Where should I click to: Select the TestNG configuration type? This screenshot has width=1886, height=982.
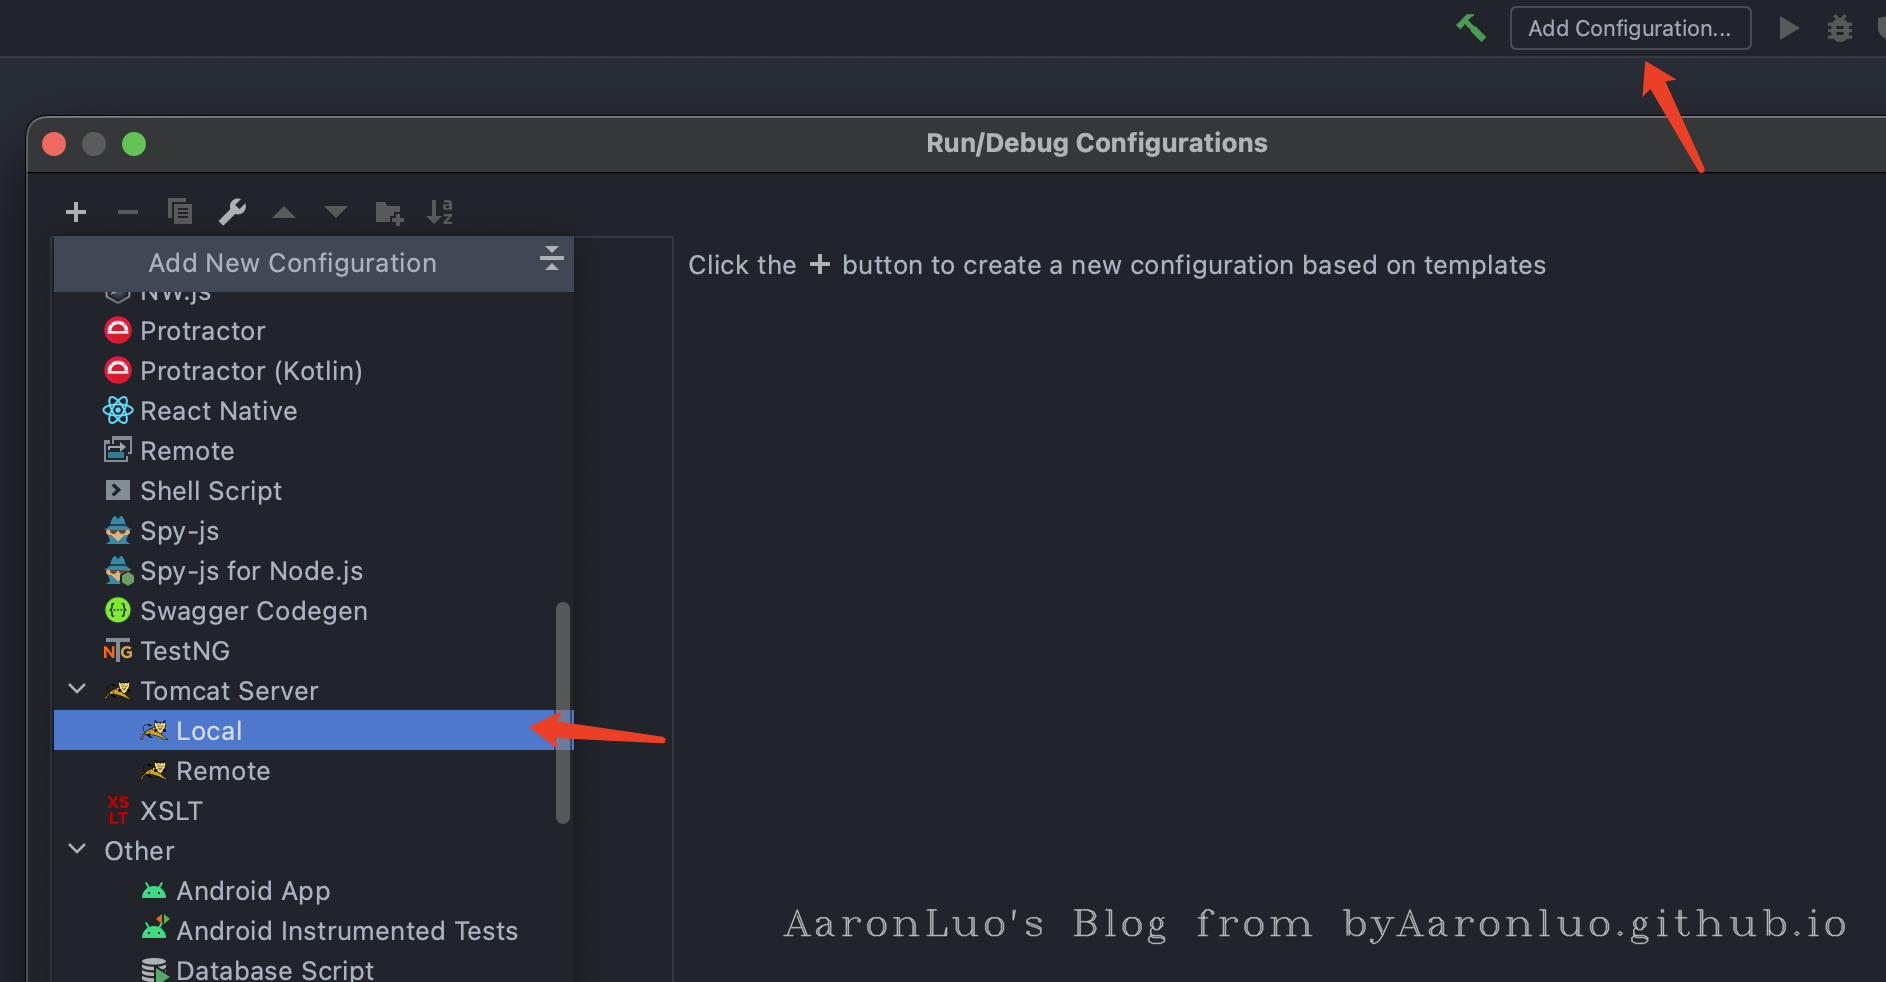coord(314,651)
